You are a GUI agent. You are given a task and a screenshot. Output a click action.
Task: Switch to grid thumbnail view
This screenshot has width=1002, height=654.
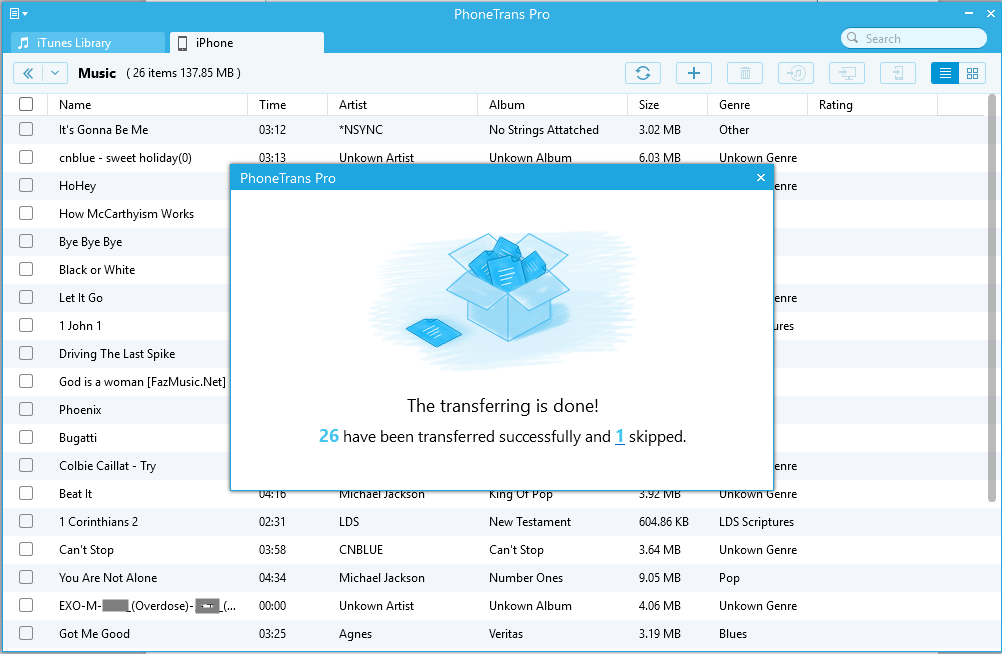971,73
